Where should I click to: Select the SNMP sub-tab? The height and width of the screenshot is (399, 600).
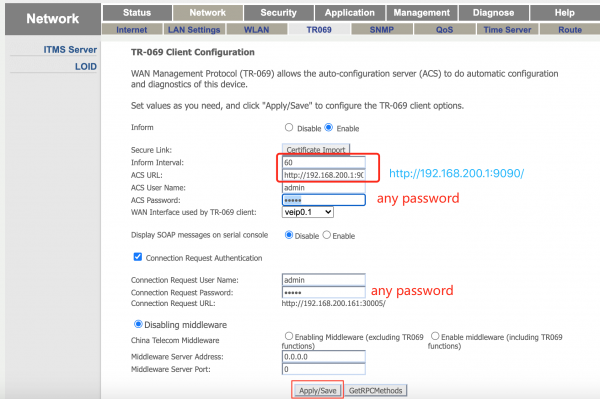(382, 29)
